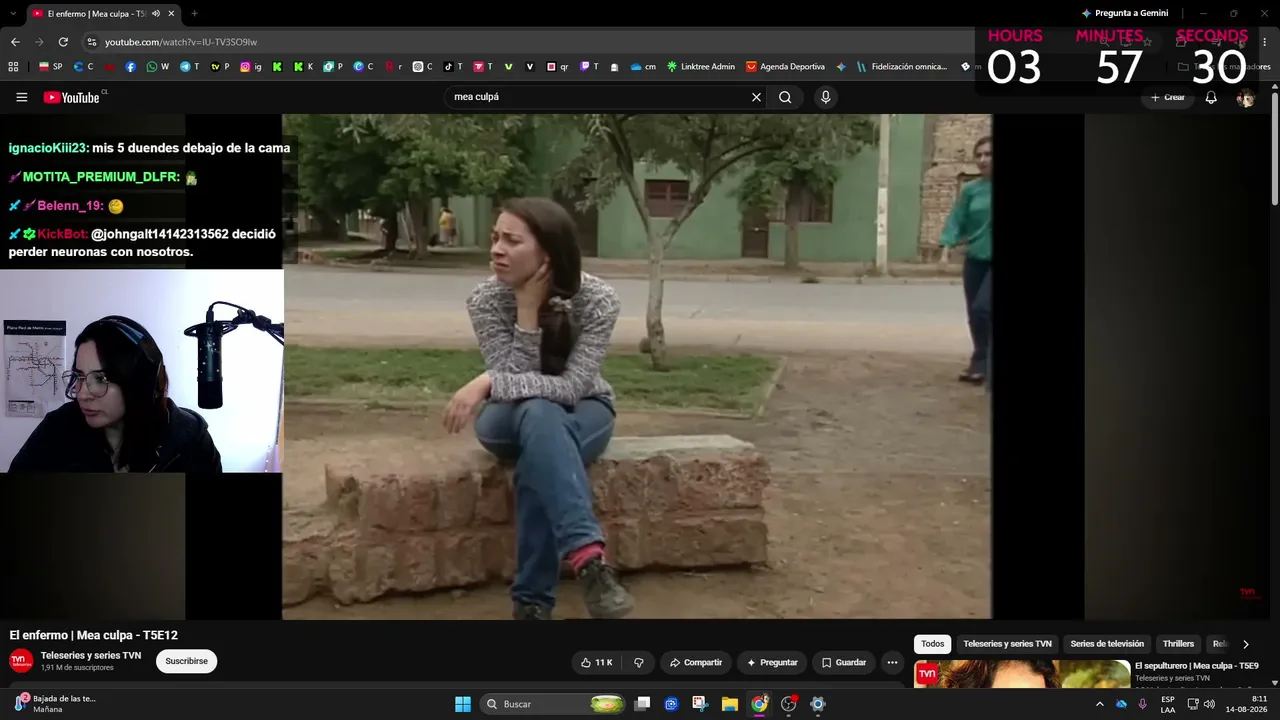This screenshot has height=720, width=1280.
Task: Open File Explorer from the taskbar
Action: [730, 704]
